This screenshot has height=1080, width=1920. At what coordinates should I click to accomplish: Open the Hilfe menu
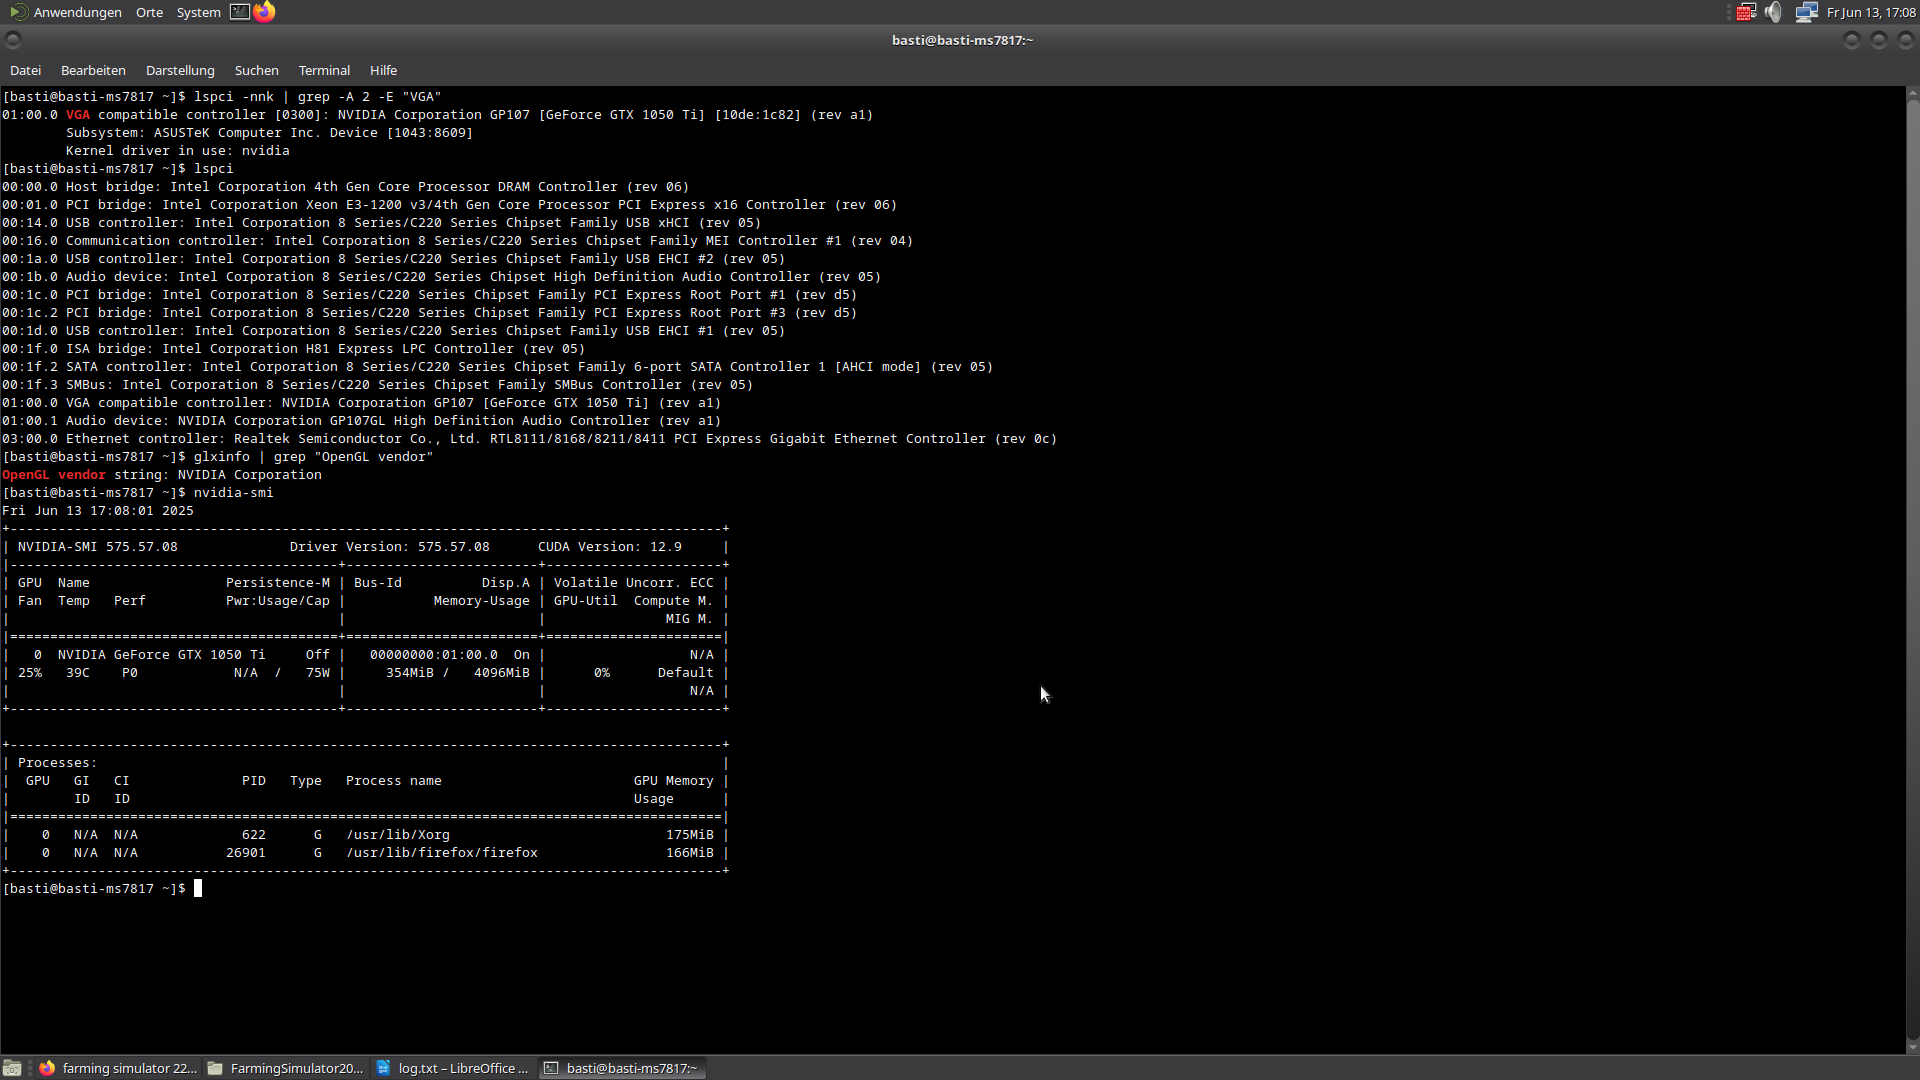point(383,70)
